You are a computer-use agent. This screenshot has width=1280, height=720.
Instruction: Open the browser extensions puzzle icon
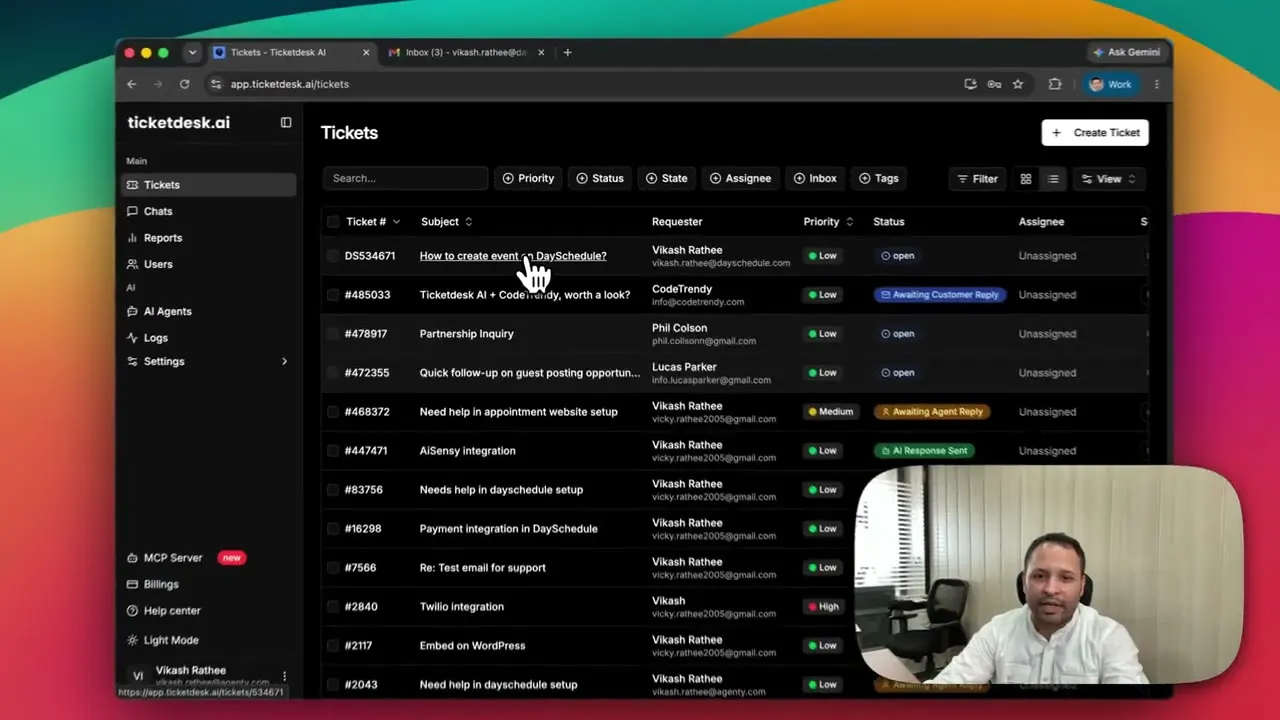(x=1055, y=84)
